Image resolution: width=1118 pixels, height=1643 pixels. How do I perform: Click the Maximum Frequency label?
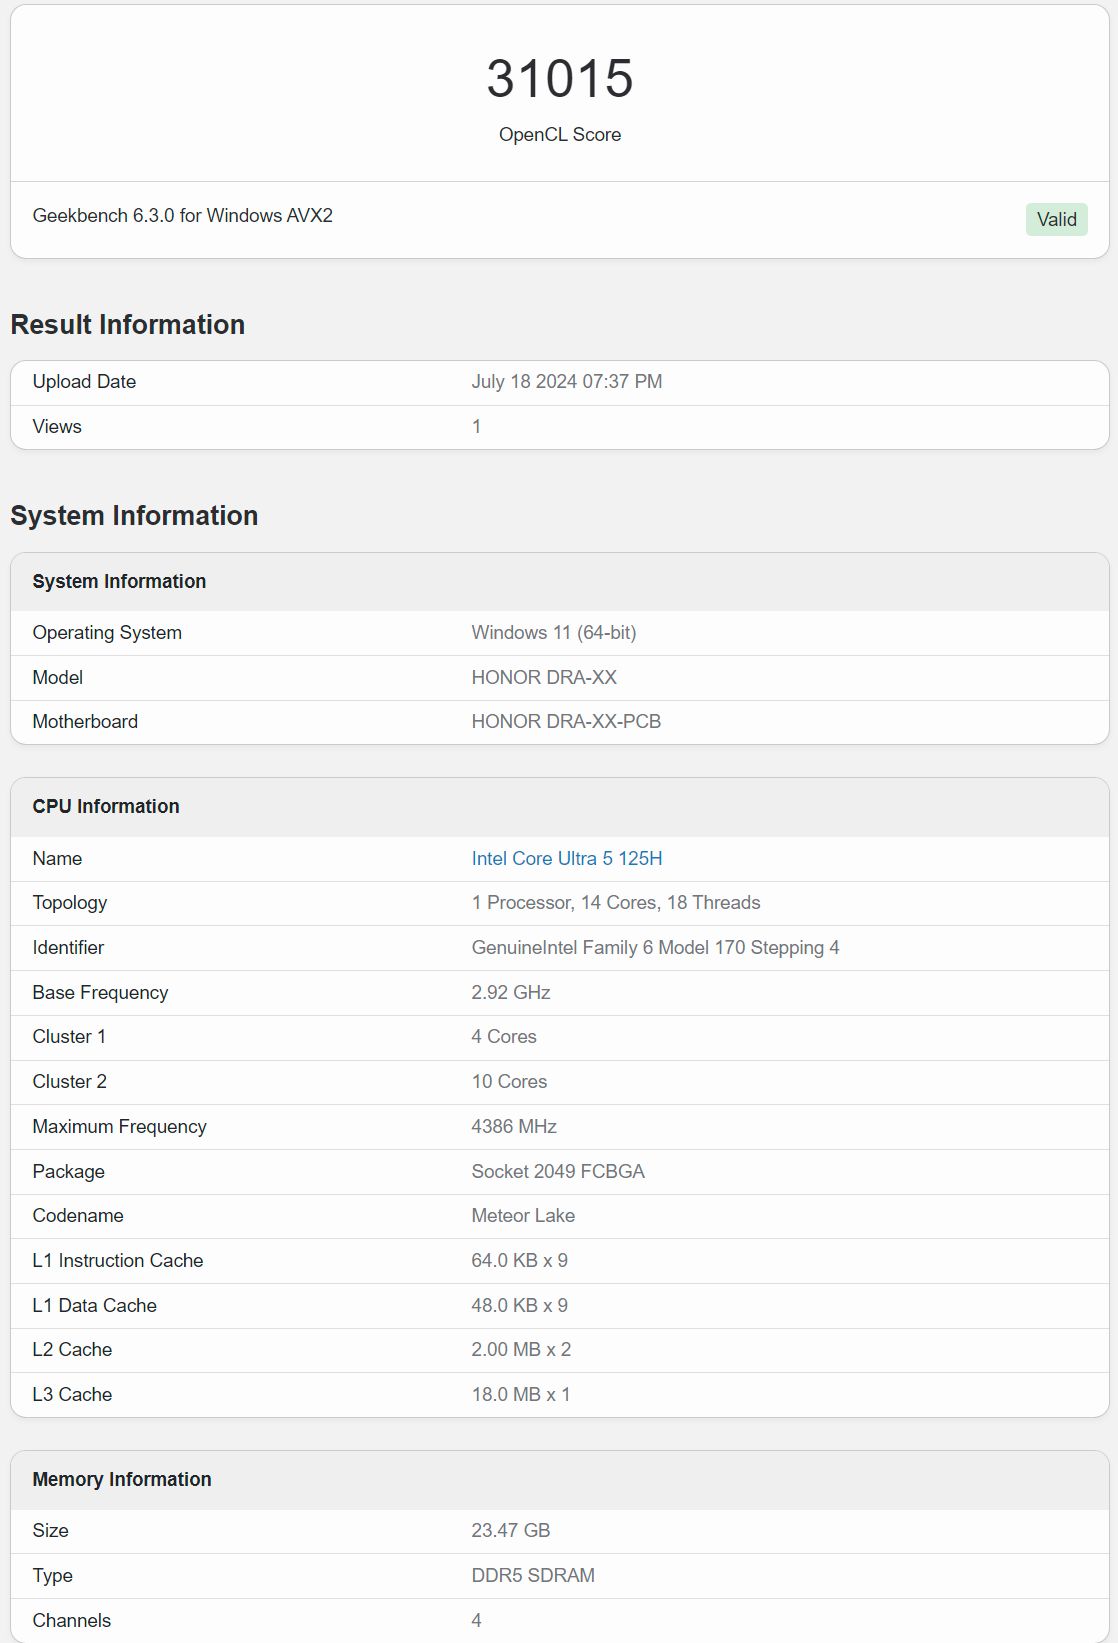click(119, 1126)
